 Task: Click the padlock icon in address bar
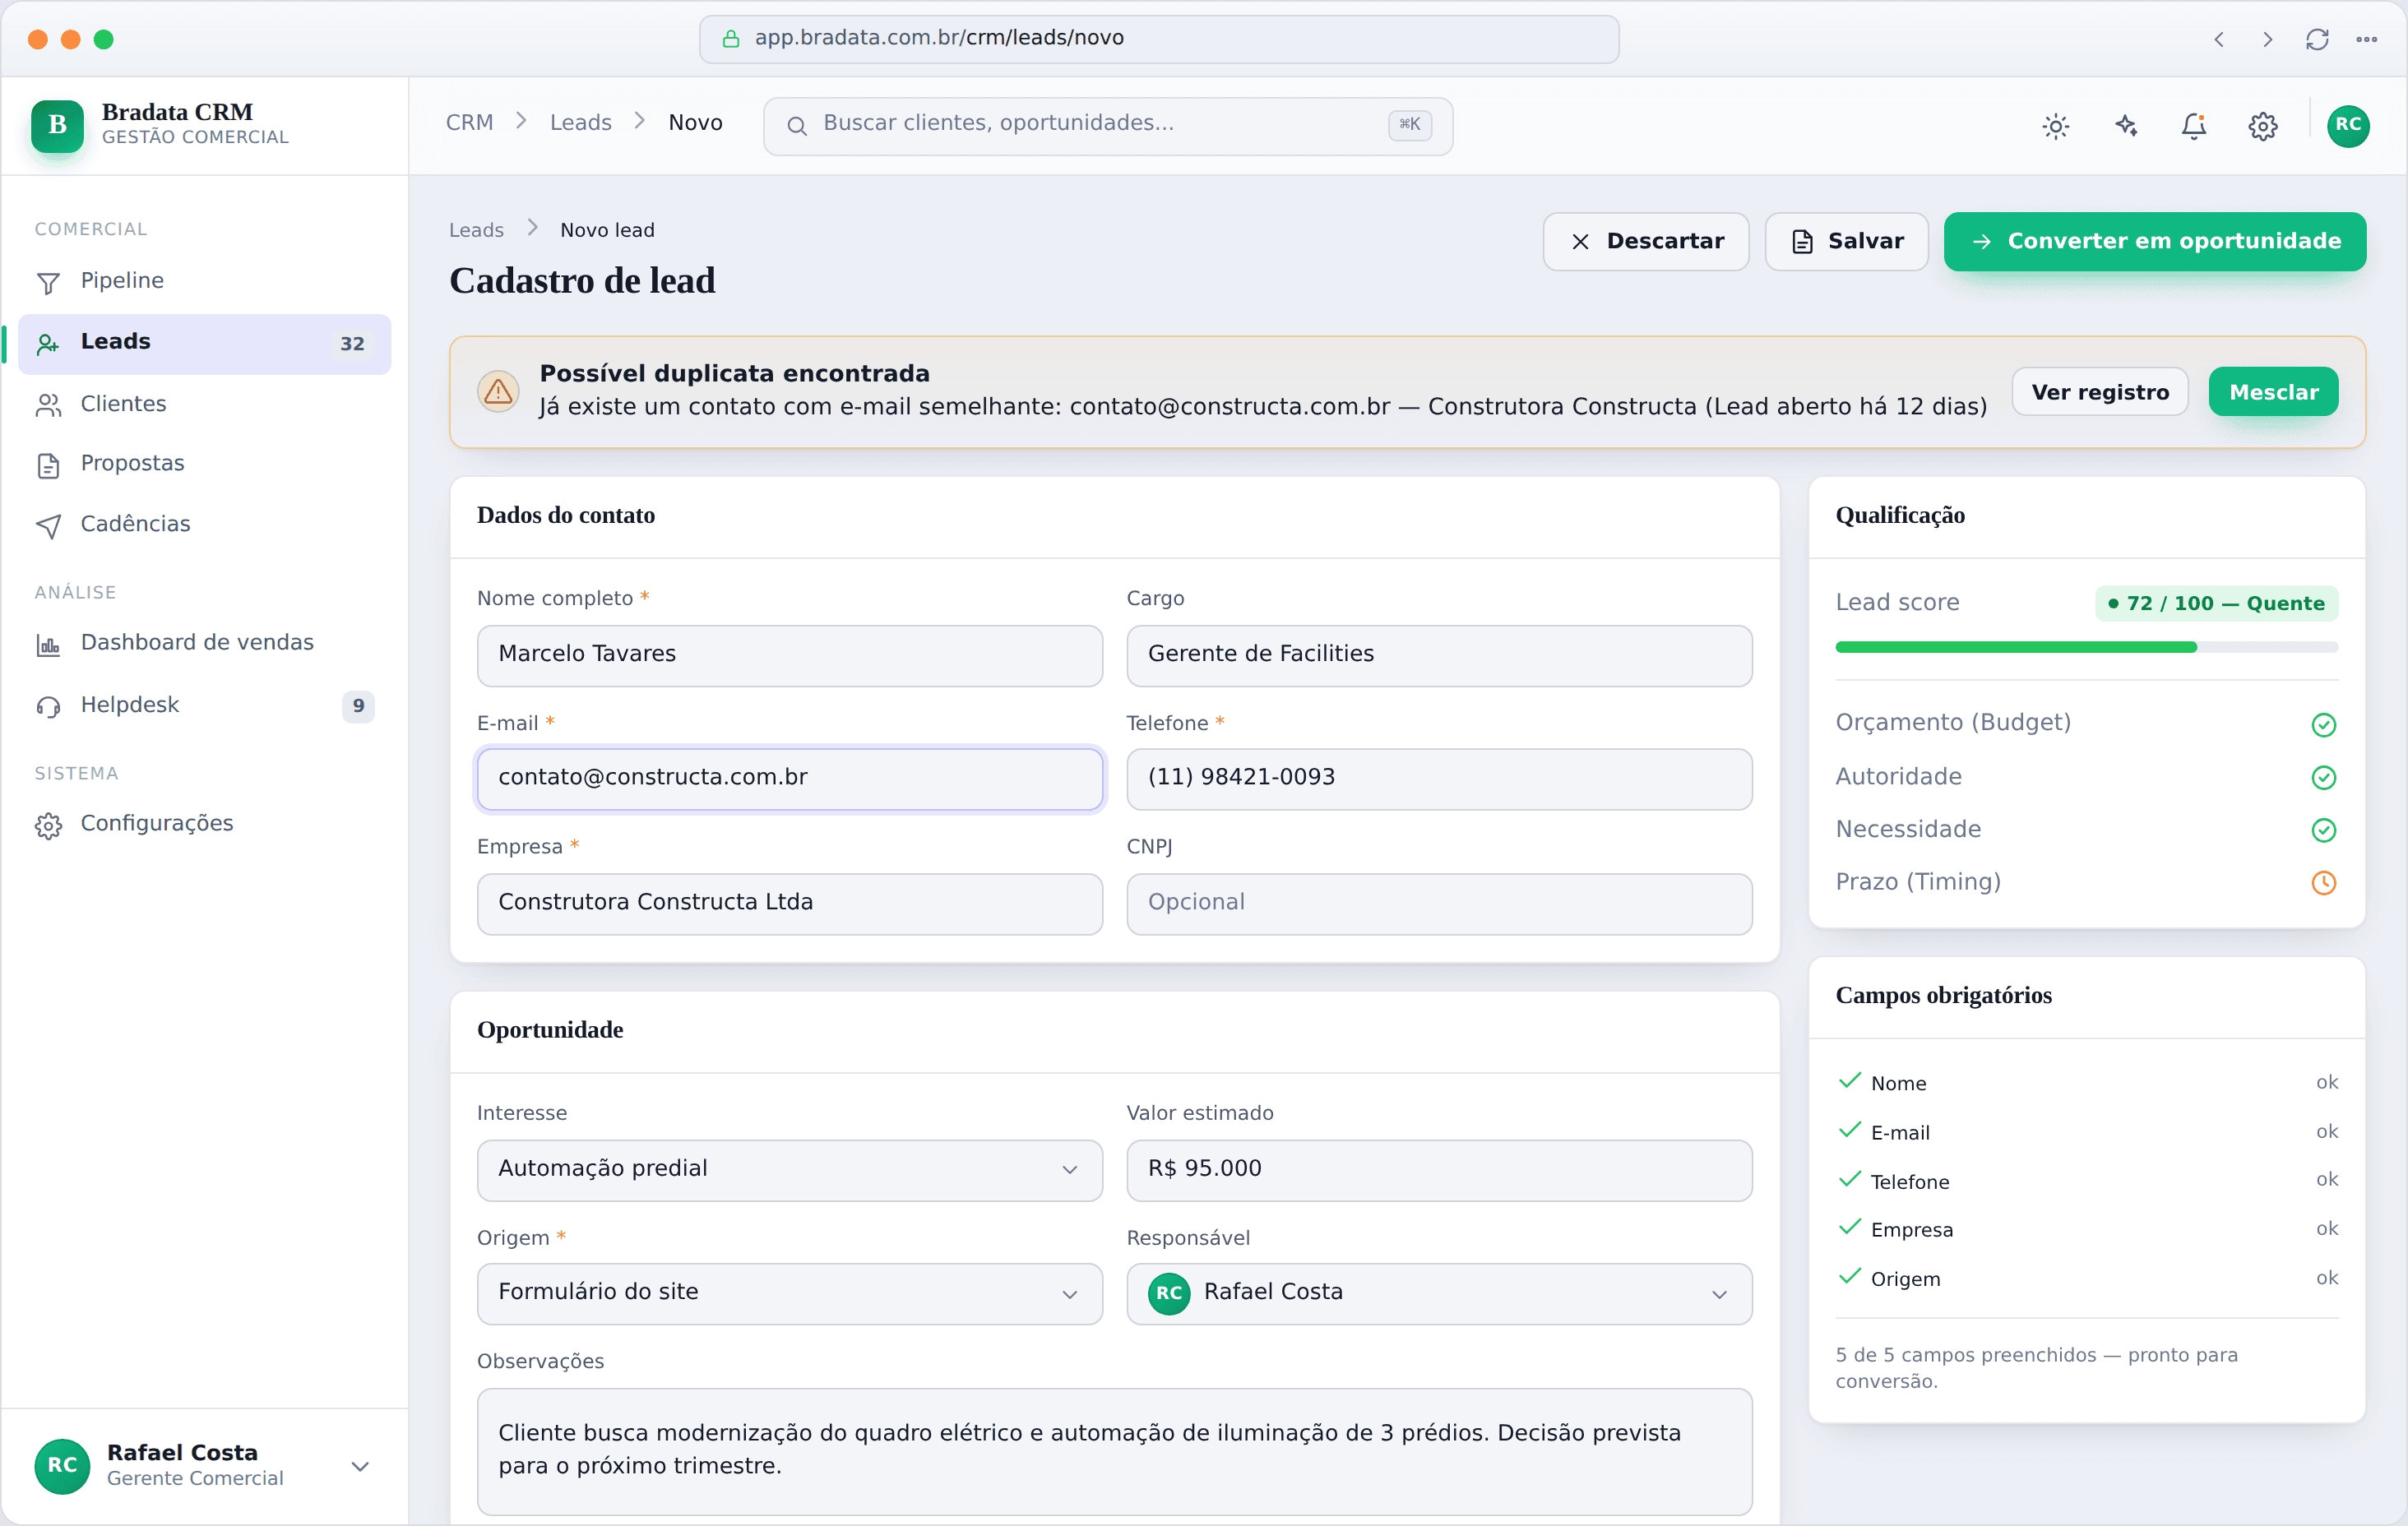pyautogui.click(x=731, y=38)
